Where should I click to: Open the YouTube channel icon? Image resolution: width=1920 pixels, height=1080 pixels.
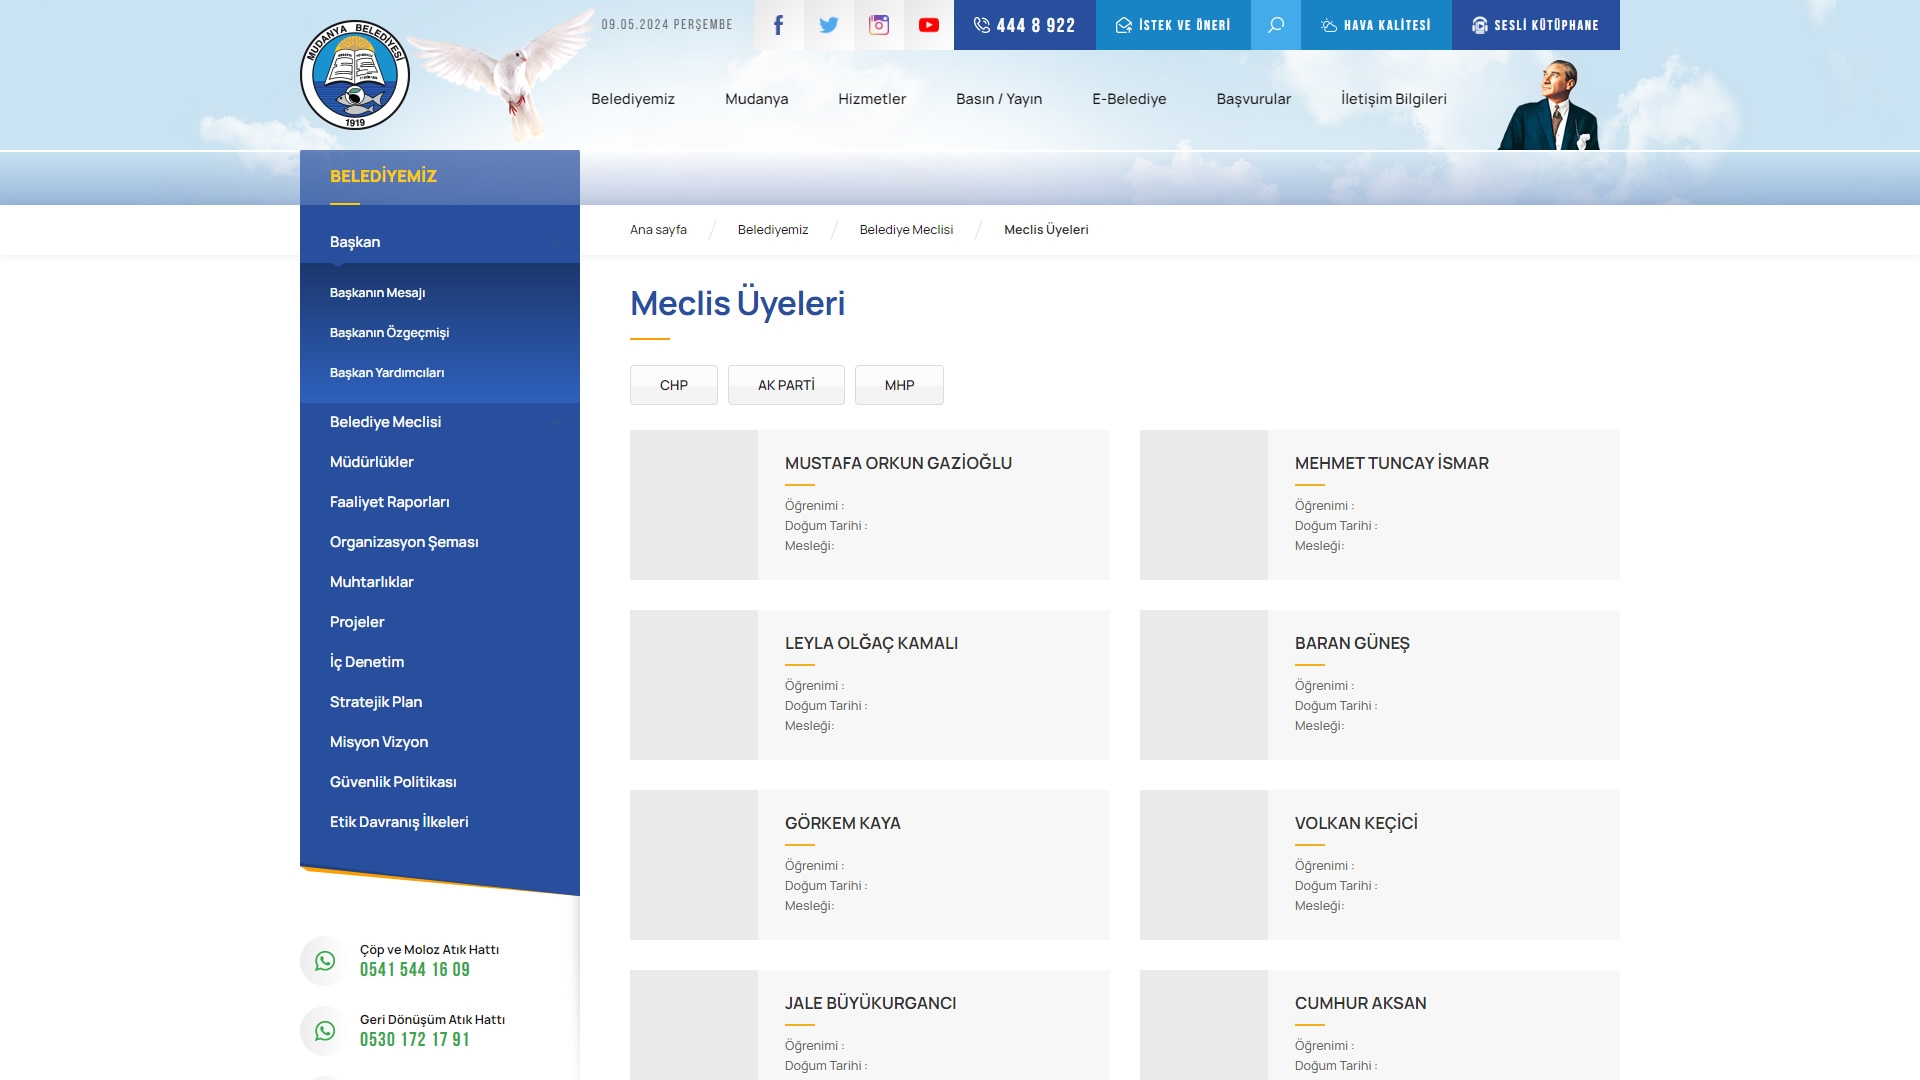coord(929,25)
